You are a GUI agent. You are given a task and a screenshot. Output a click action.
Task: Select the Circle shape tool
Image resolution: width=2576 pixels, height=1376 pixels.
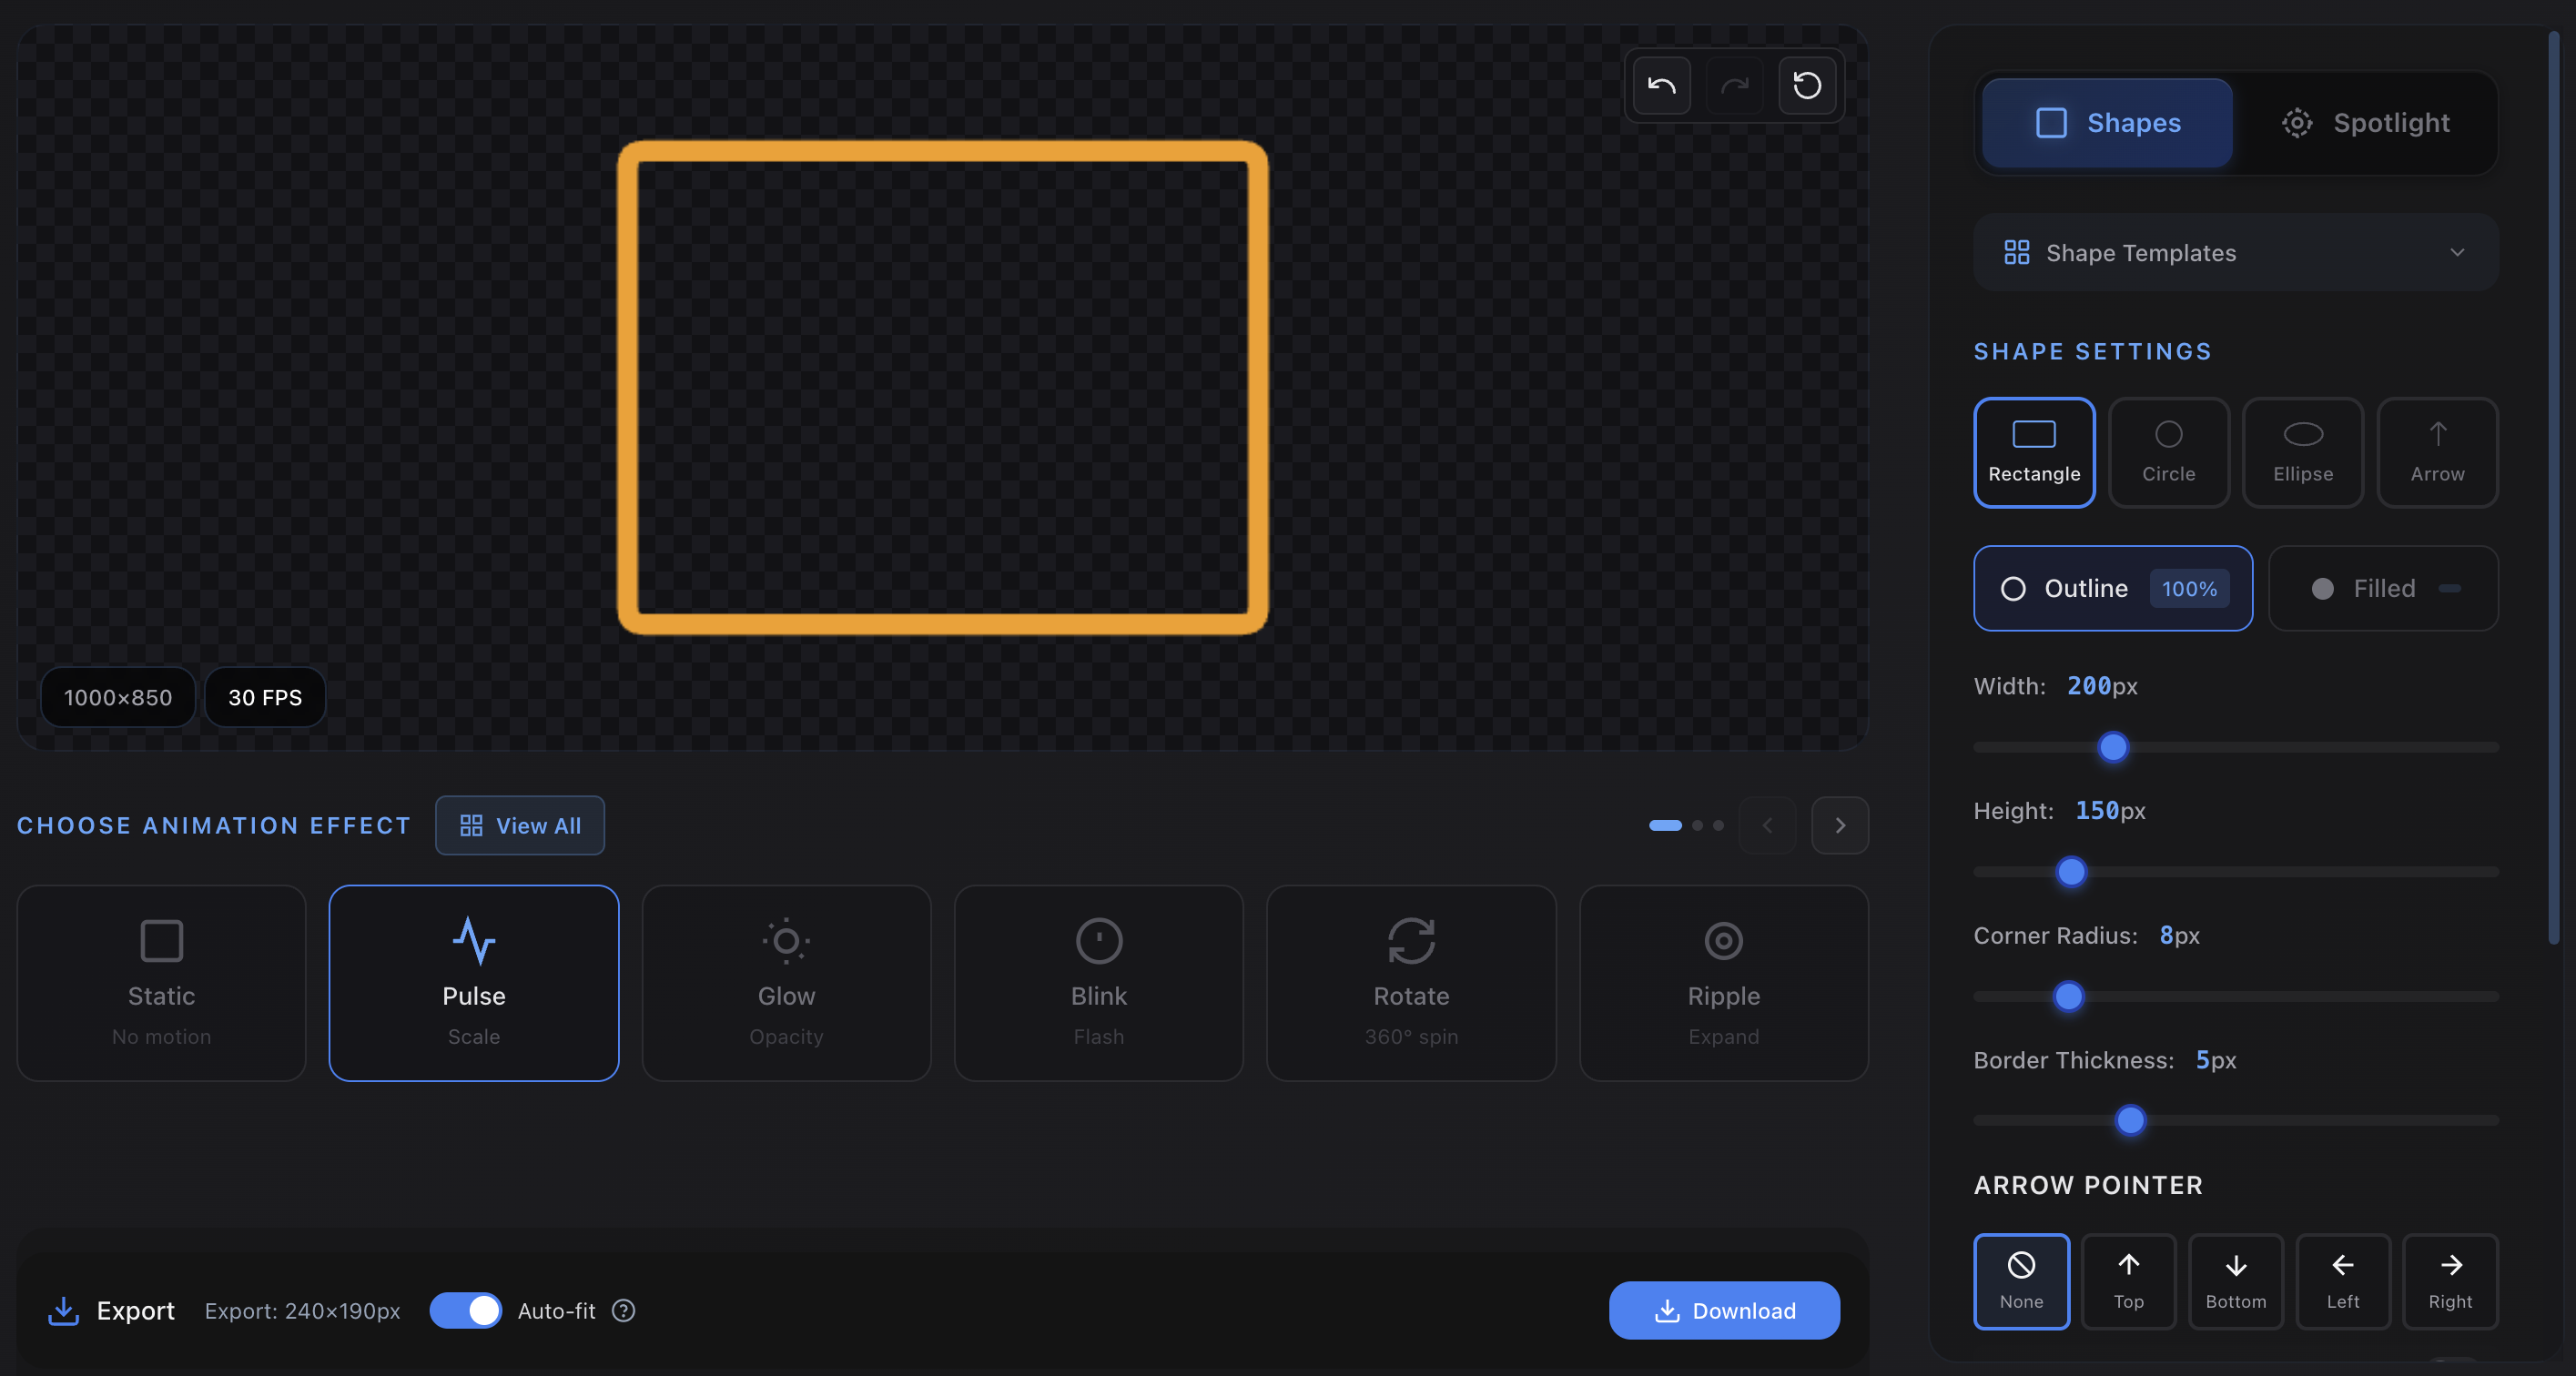(2168, 452)
